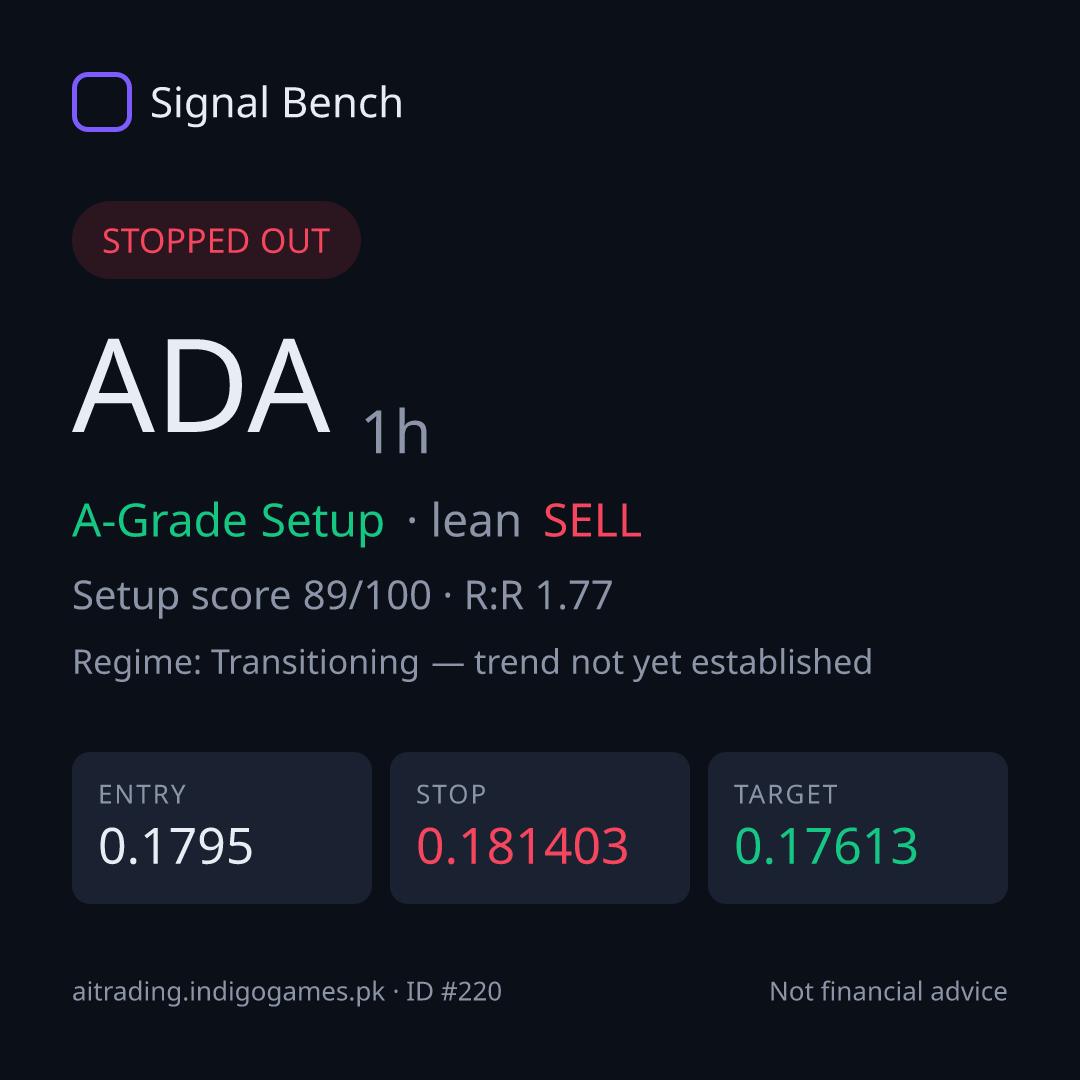Open the STOP price card
The width and height of the screenshot is (1080, 1080).
(540, 828)
